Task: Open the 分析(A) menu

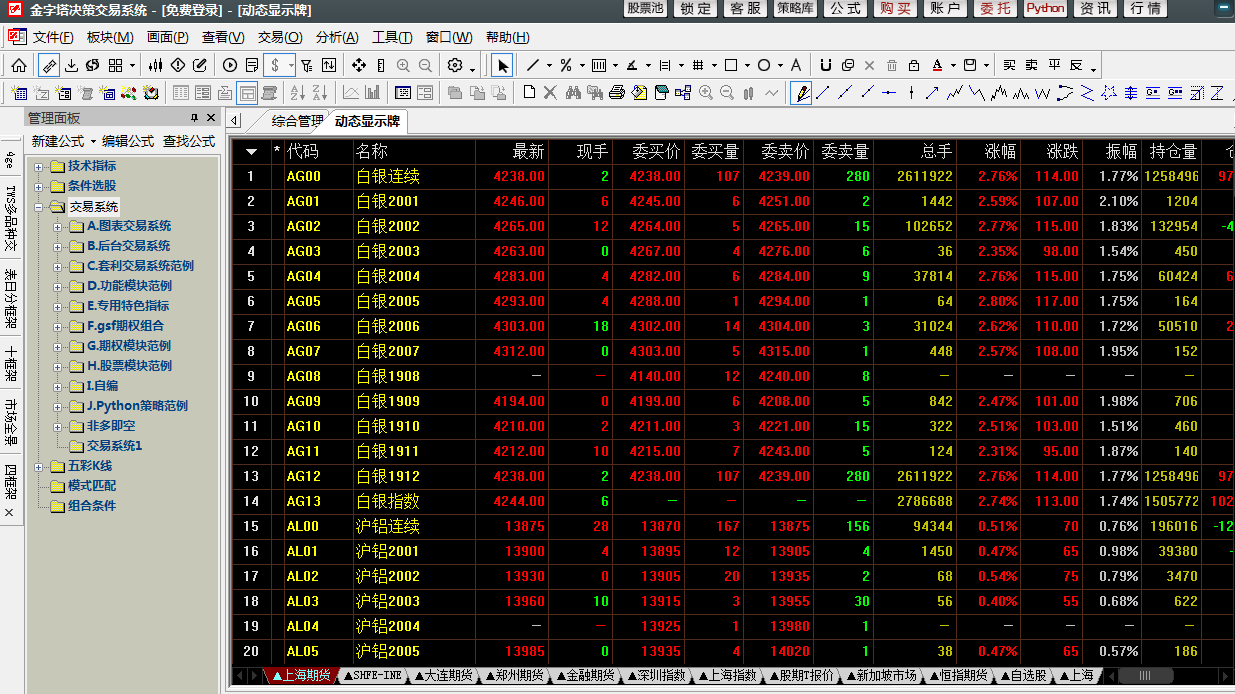Action: click(x=337, y=37)
